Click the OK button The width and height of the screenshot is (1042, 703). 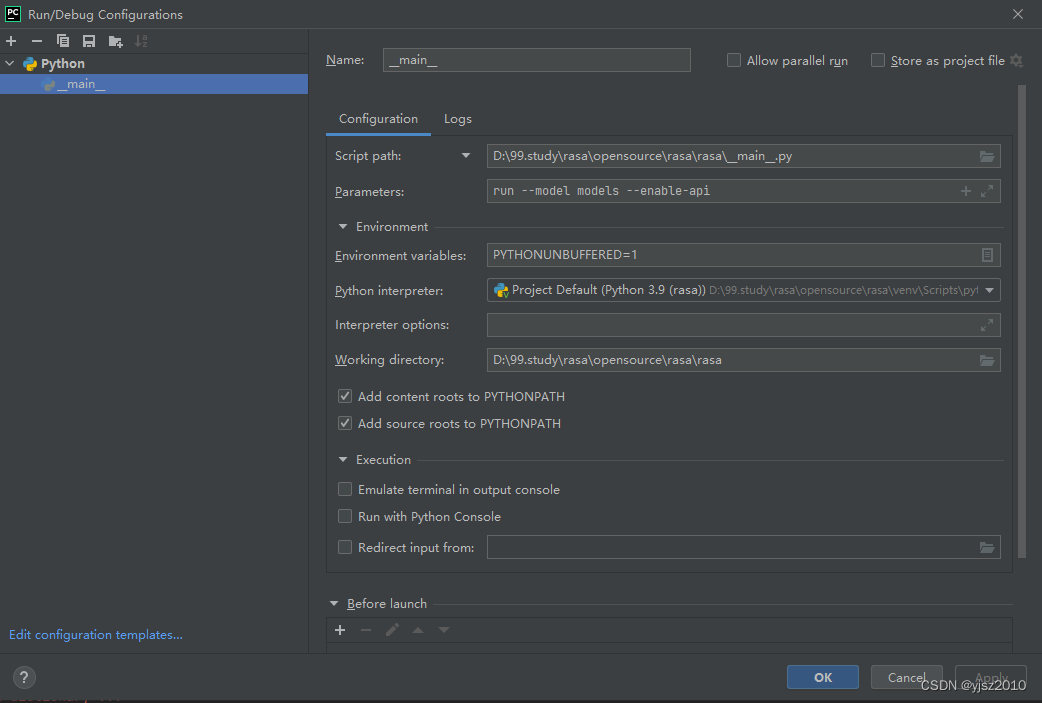coord(823,677)
